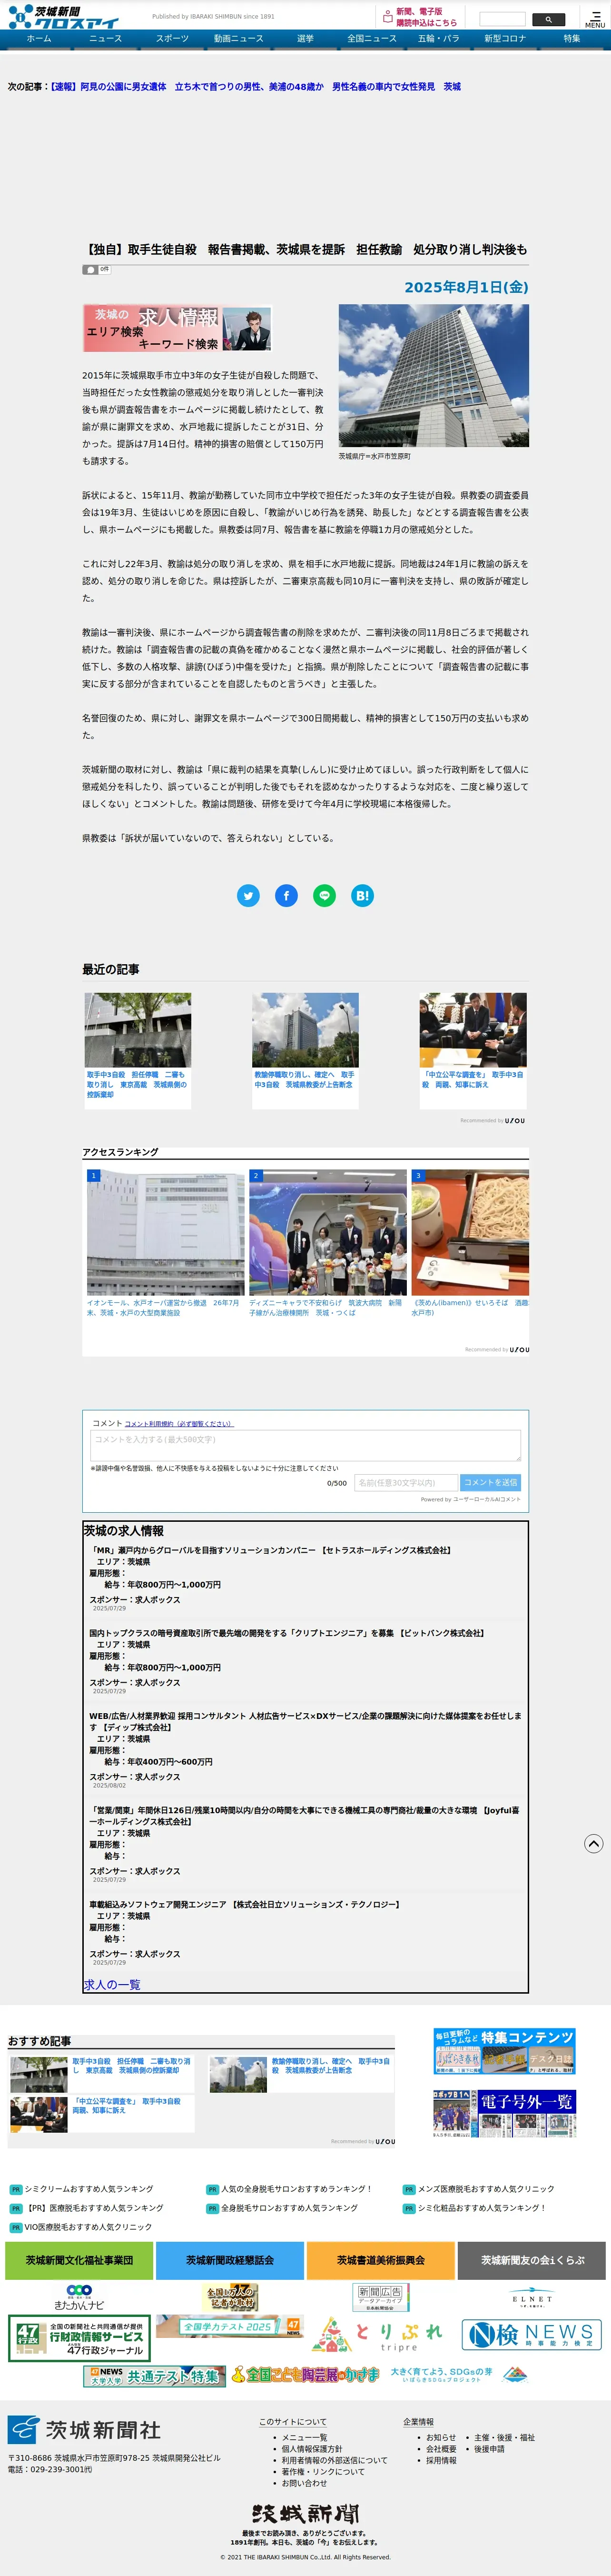
Task: Open next article link about 阿見の公園
Action: (256, 87)
